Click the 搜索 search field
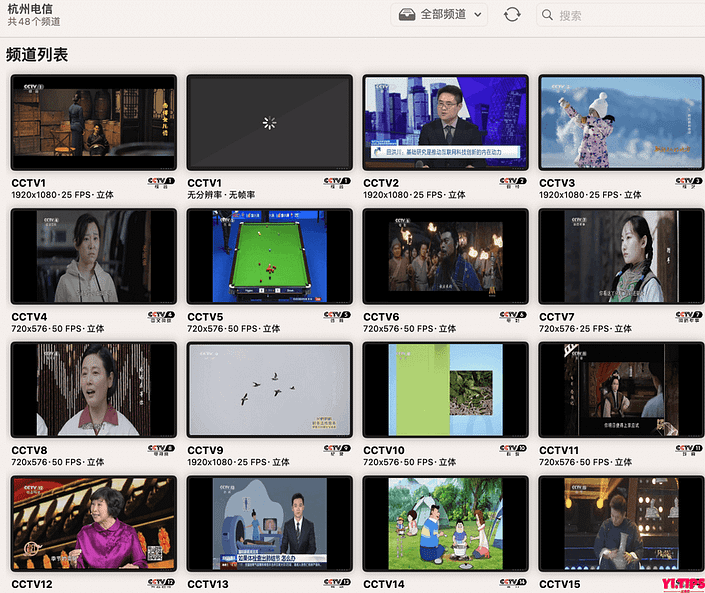This screenshot has height=593, width=705. (x=620, y=15)
